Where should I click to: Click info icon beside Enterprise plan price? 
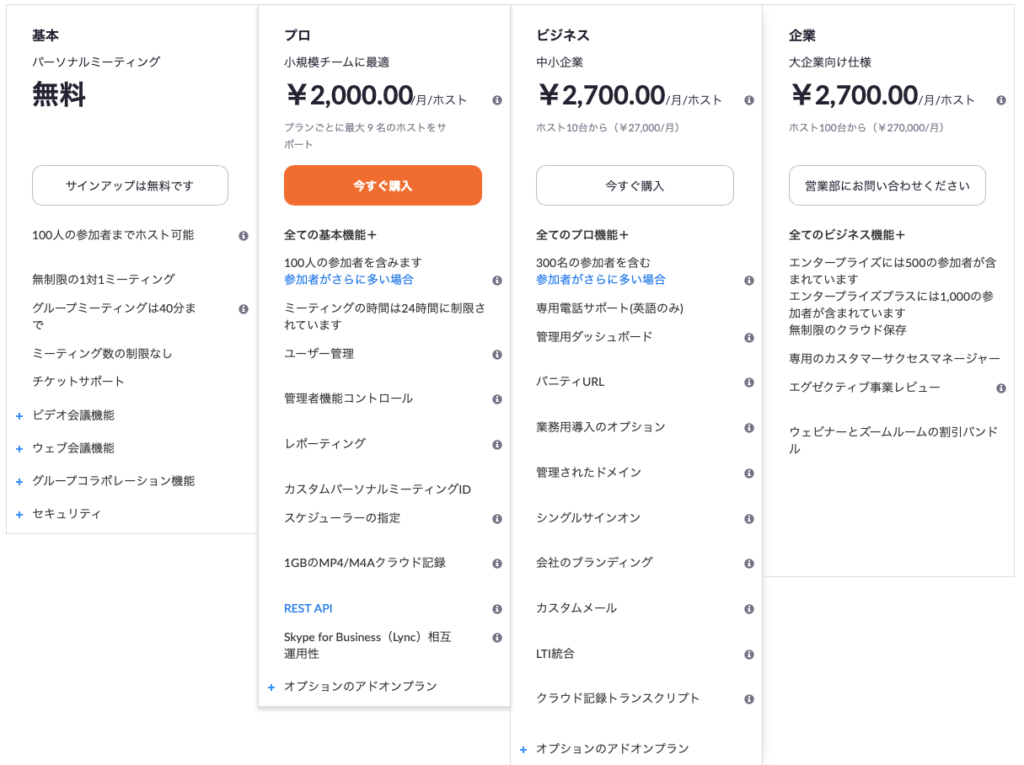1001,100
